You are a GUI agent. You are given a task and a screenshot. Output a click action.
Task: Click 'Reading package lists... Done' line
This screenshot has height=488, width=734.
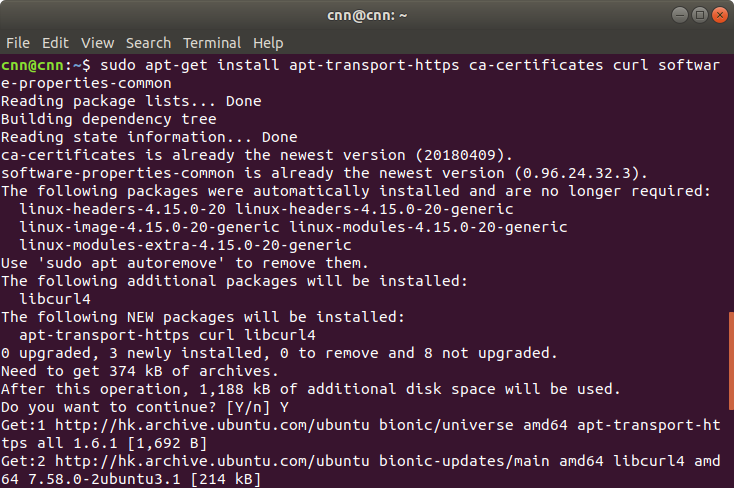131,101
